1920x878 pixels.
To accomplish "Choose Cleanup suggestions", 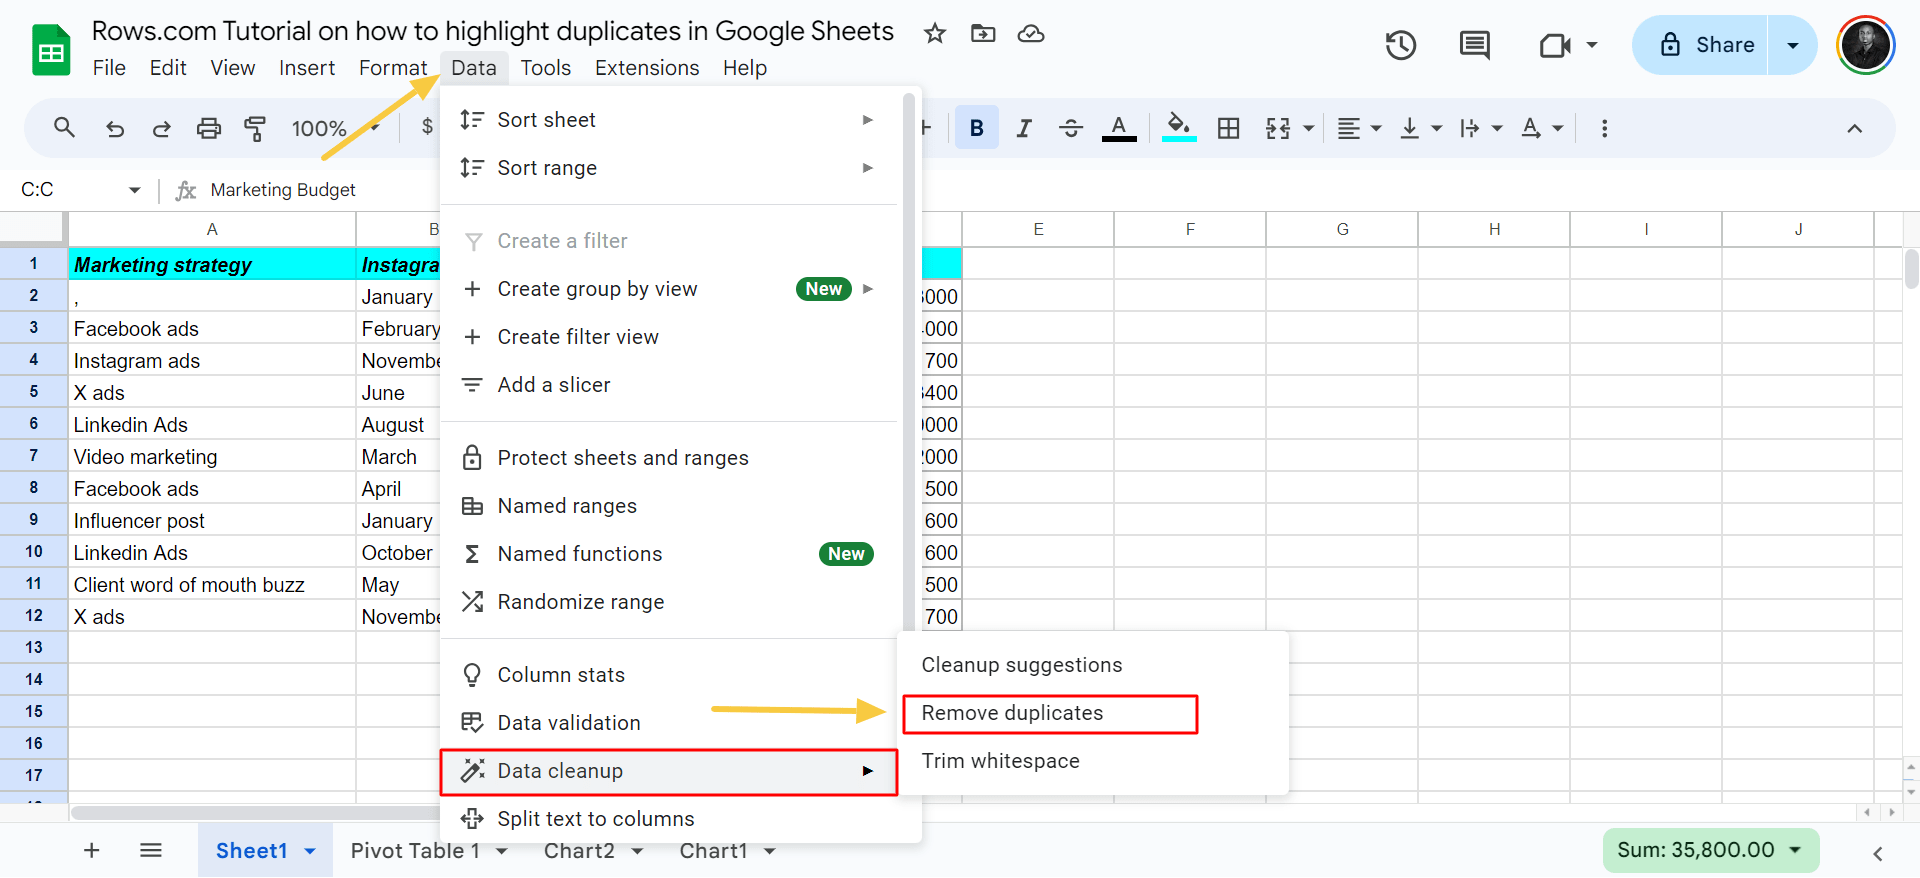I will [x=1092, y=665].
